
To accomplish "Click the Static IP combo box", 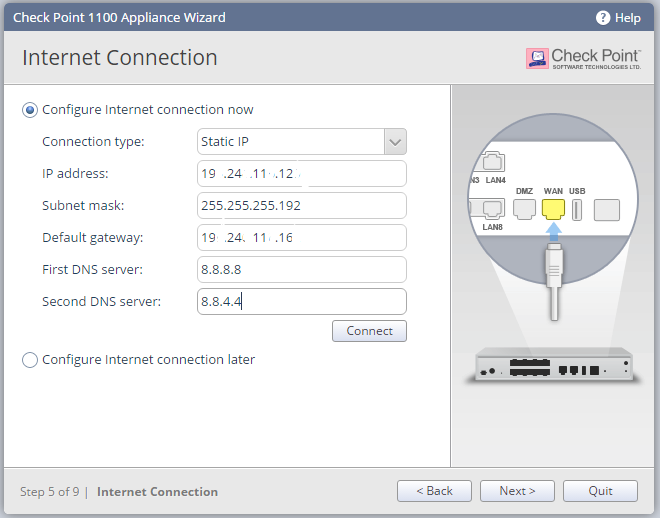I will click(302, 142).
